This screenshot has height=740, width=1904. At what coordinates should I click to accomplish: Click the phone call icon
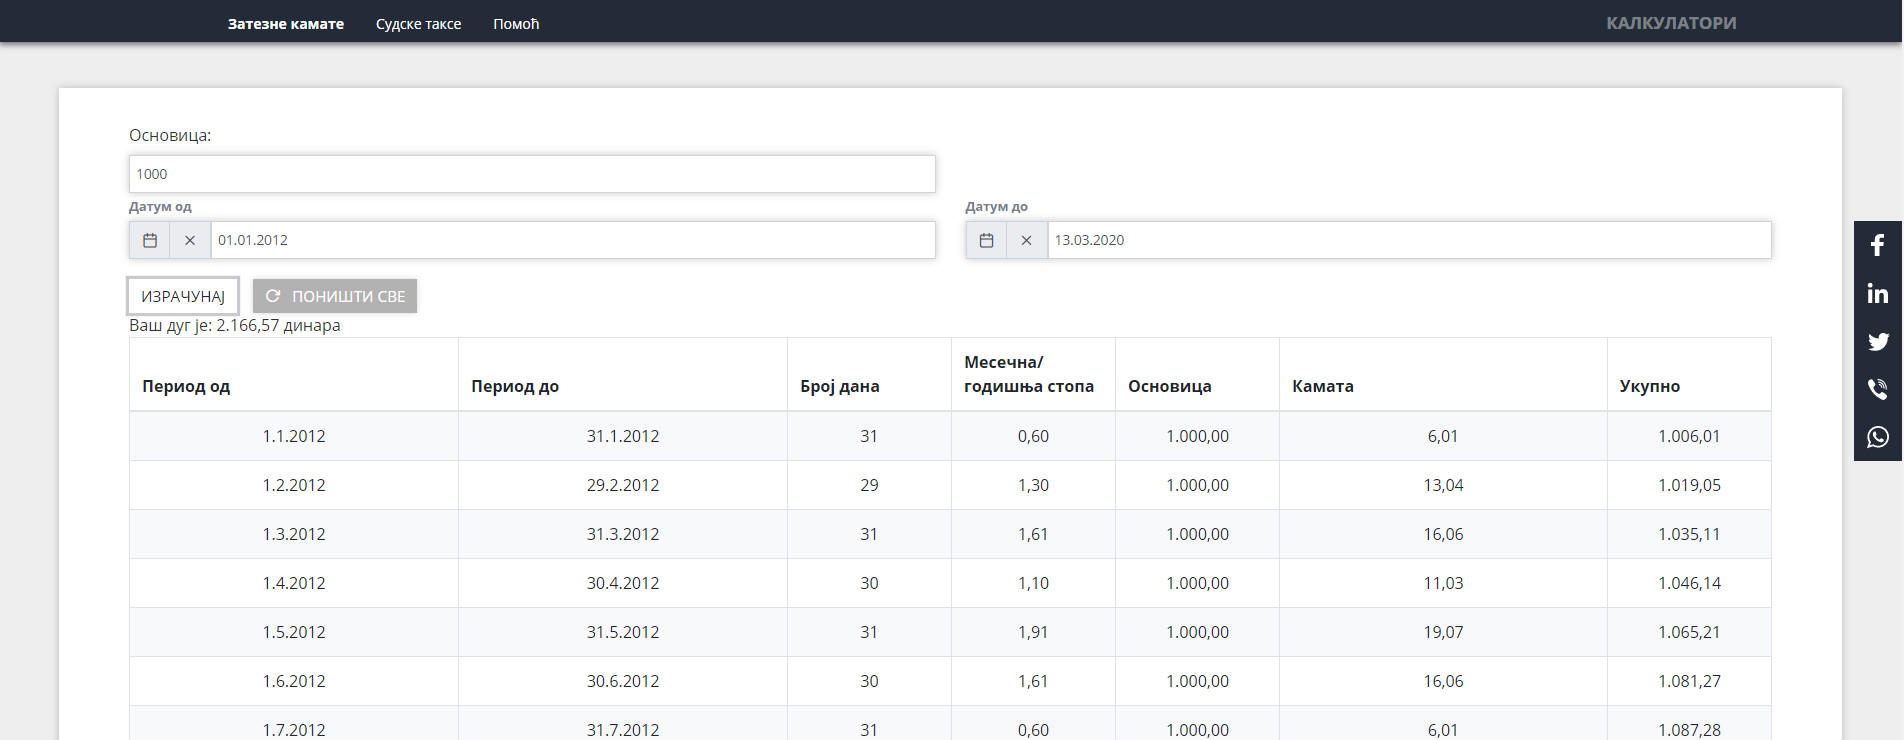[x=1878, y=389]
